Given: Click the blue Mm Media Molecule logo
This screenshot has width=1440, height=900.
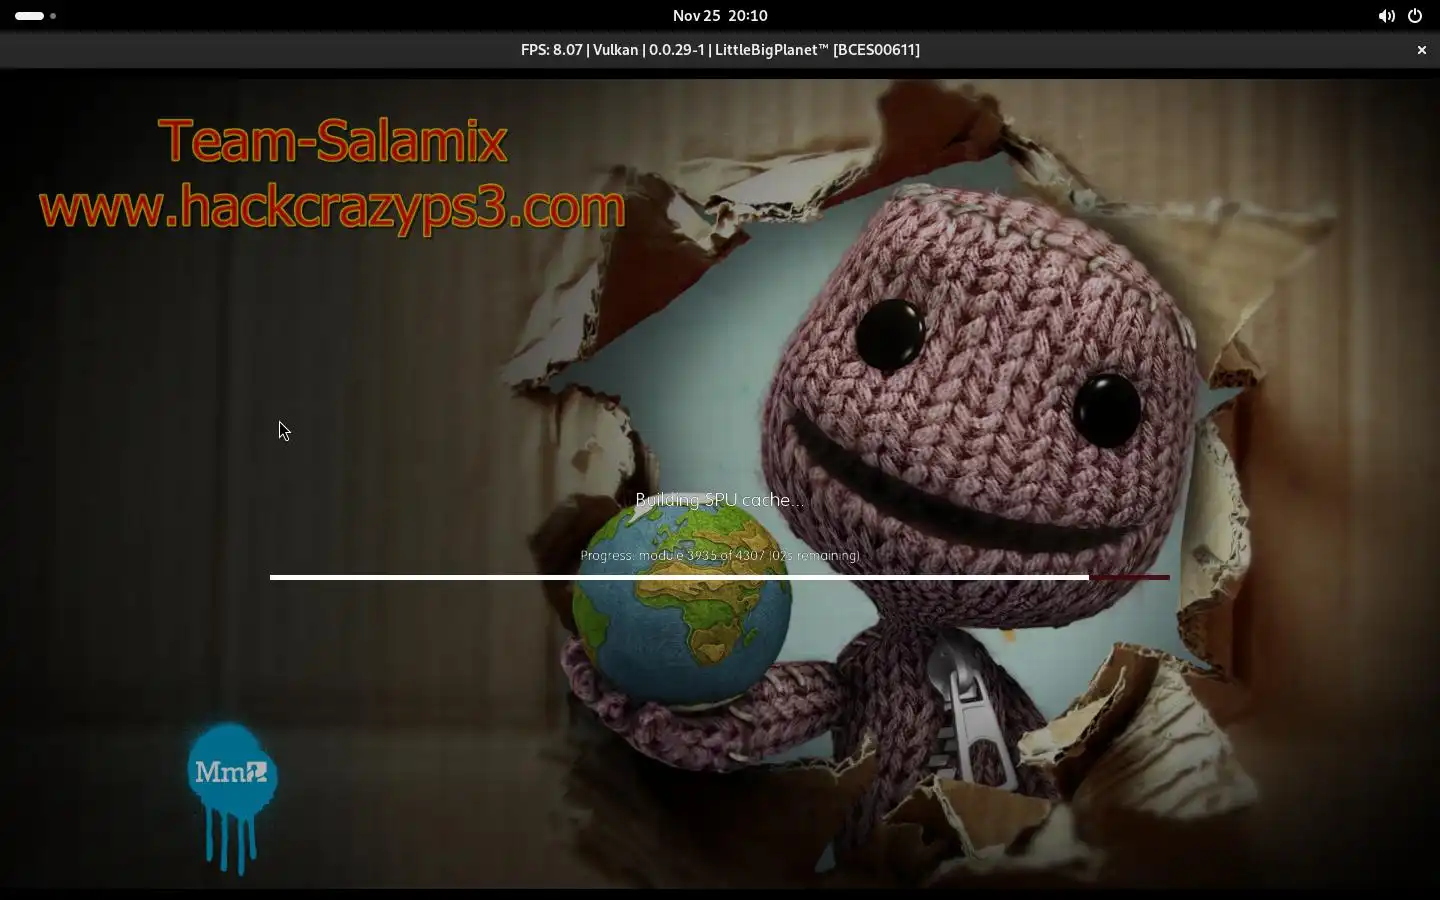Looking at the screenshot, I should click(232, 798).
